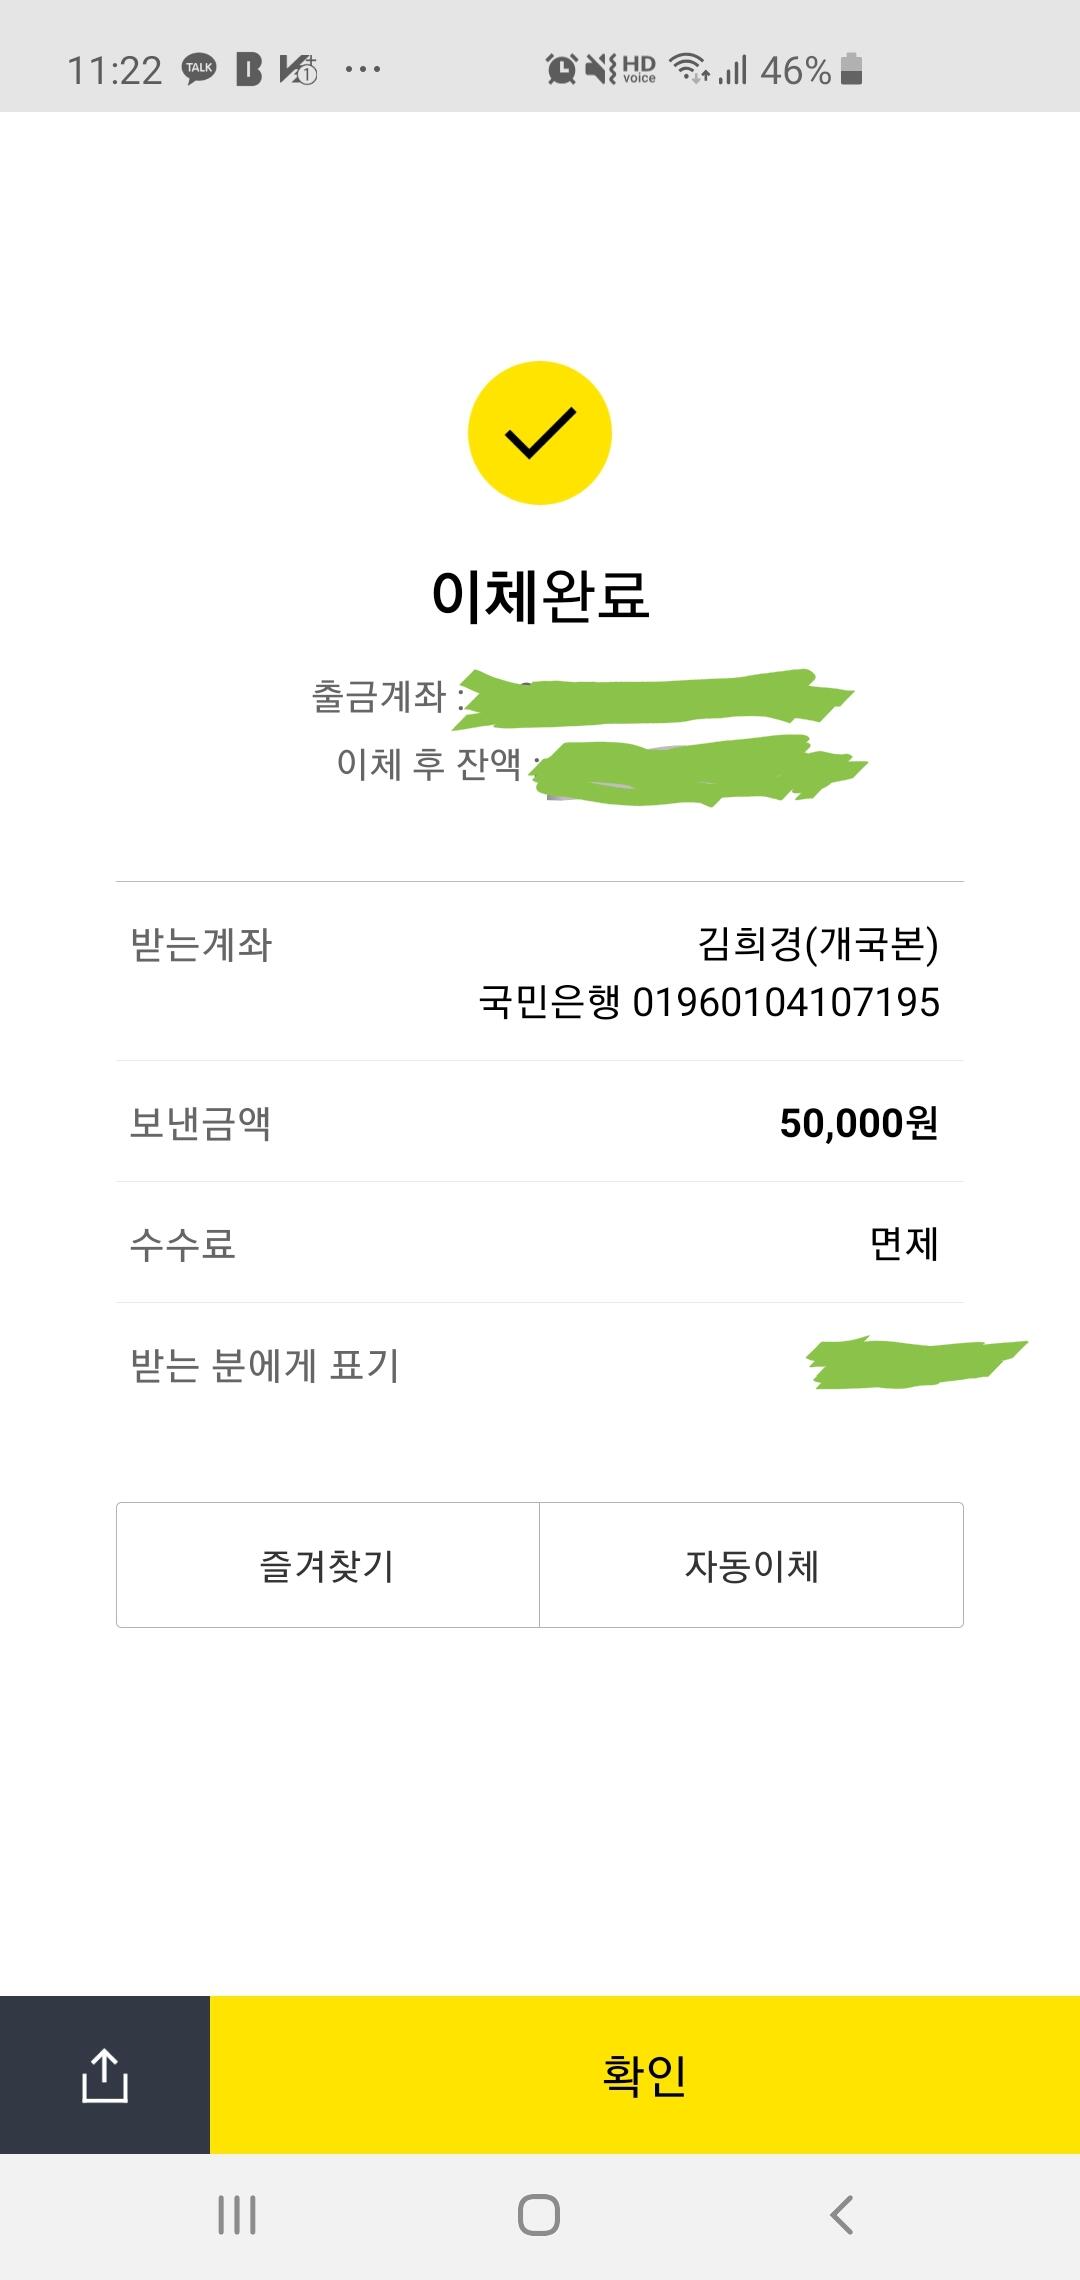
Task: Tap the 50,000원 sent amount
Action: coord(859,1123)
